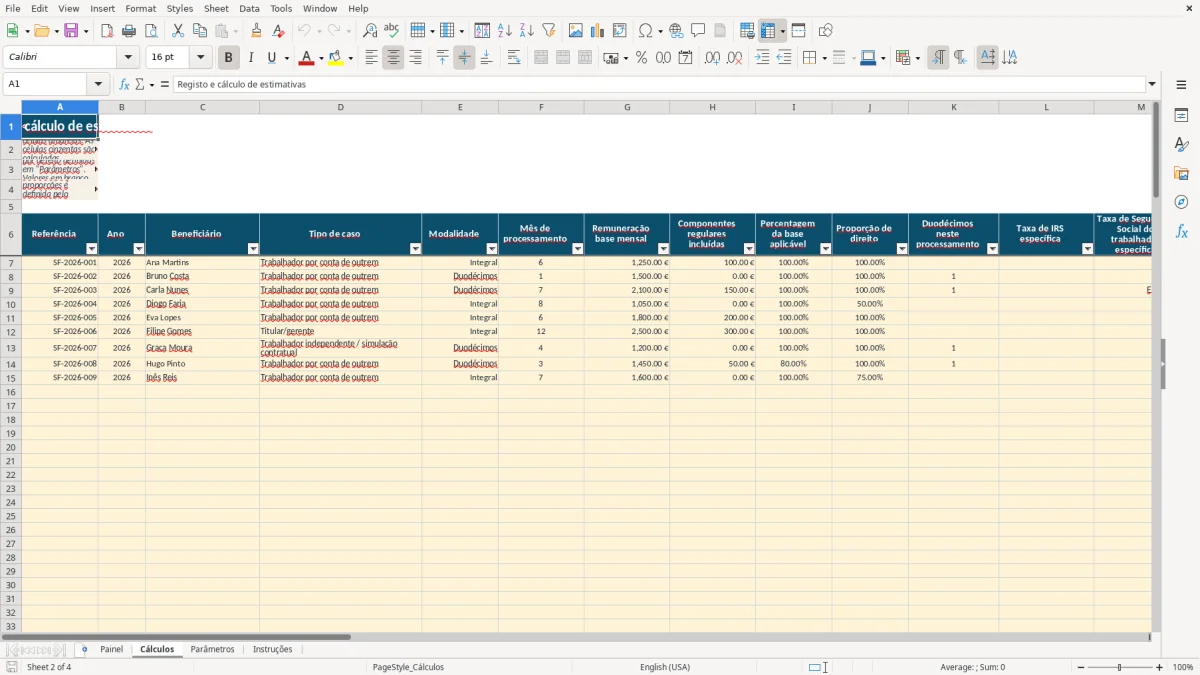Open the font size dropdown
This screenshot has height=675, width=1200.
click(200, 58)
